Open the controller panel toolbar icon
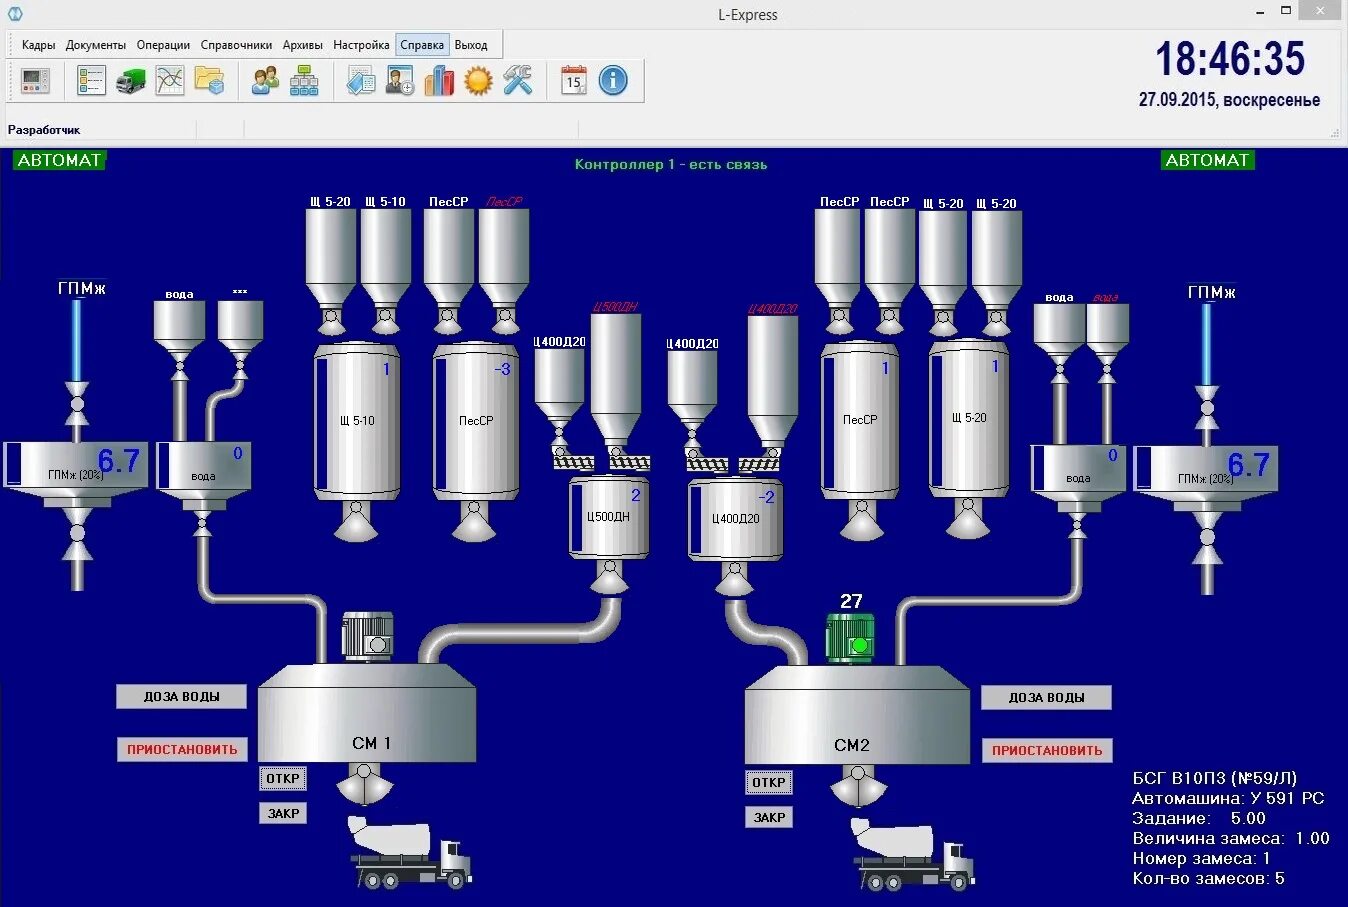This screenshot has width=1348, height=907. click(x=35, y=81)
